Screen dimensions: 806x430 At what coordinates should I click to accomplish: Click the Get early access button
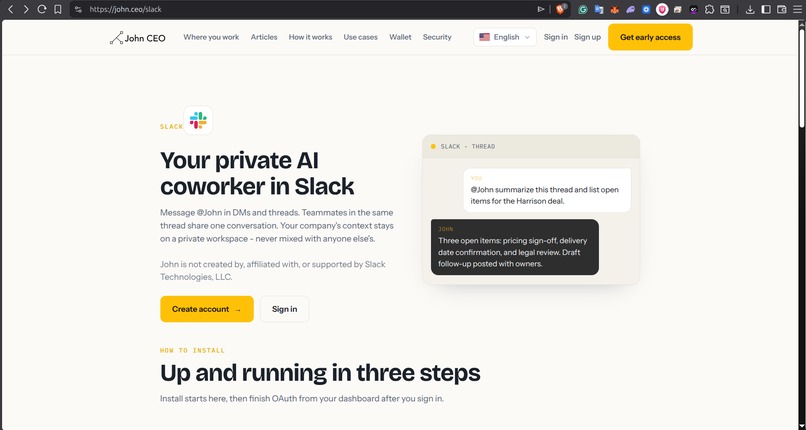click(650, 37)
